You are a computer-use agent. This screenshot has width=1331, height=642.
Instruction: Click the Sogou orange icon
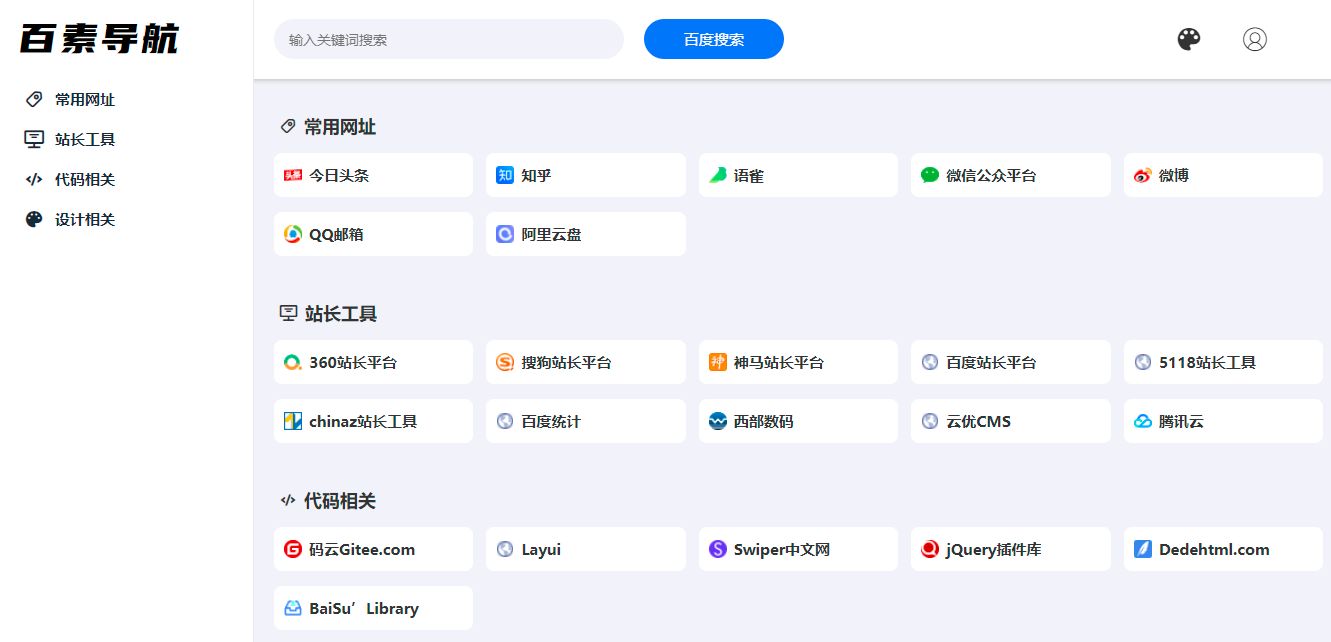coord(505,362)
